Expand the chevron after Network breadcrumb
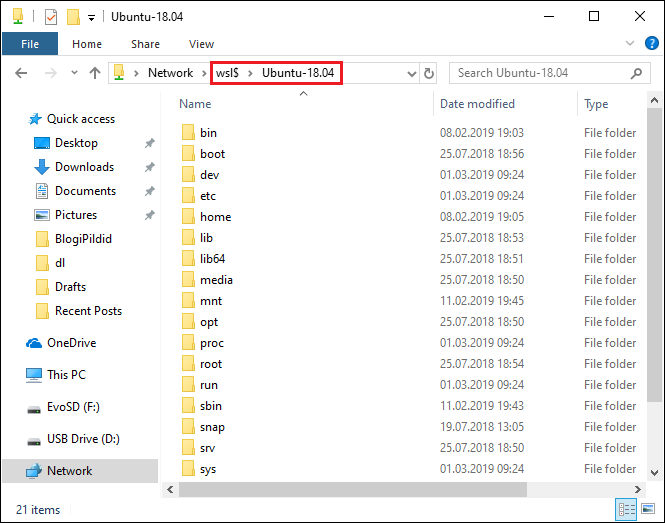The height and width of the screenshot is (523, 665). 204,73
